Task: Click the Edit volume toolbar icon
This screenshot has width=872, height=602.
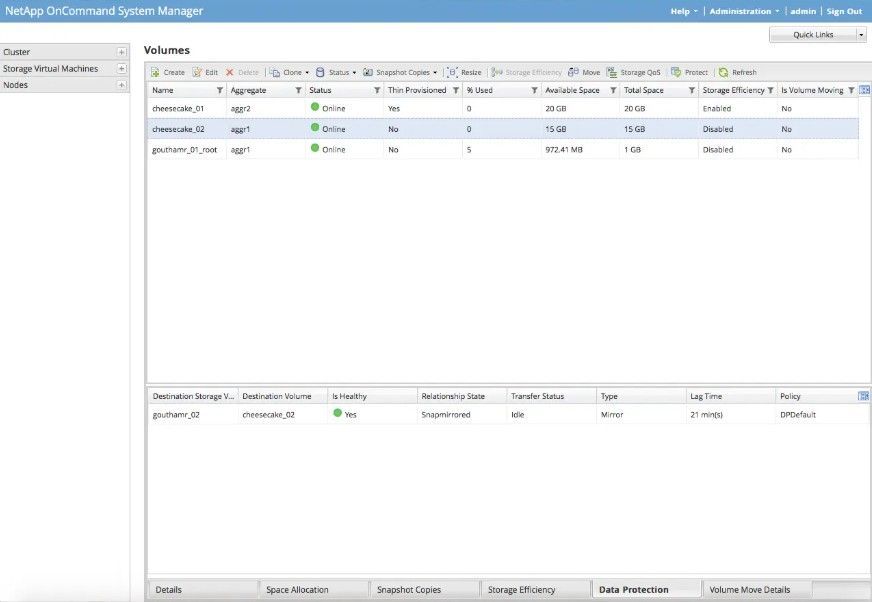Action: pyautogui.click(x=197, y=73)
